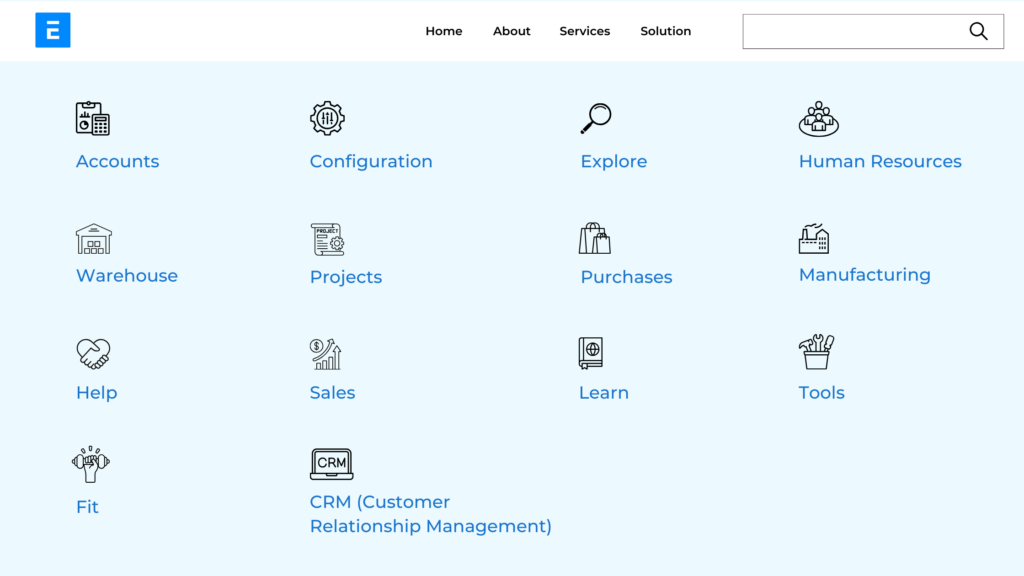Select the Projects document icon

328,238
